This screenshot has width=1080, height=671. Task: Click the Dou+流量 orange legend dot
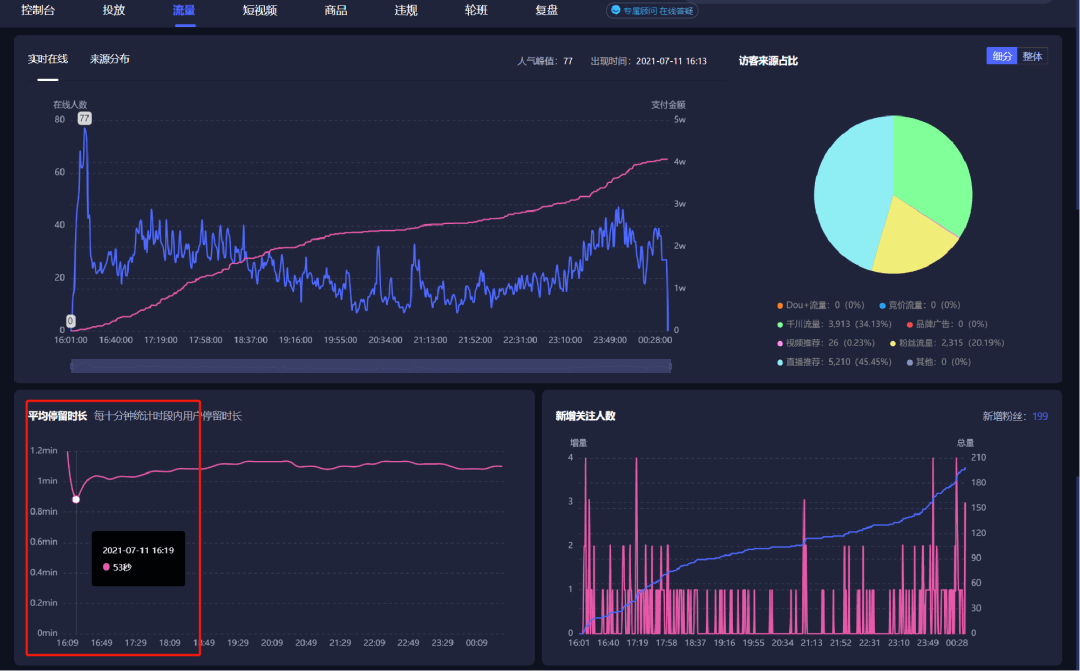point(780,305)
